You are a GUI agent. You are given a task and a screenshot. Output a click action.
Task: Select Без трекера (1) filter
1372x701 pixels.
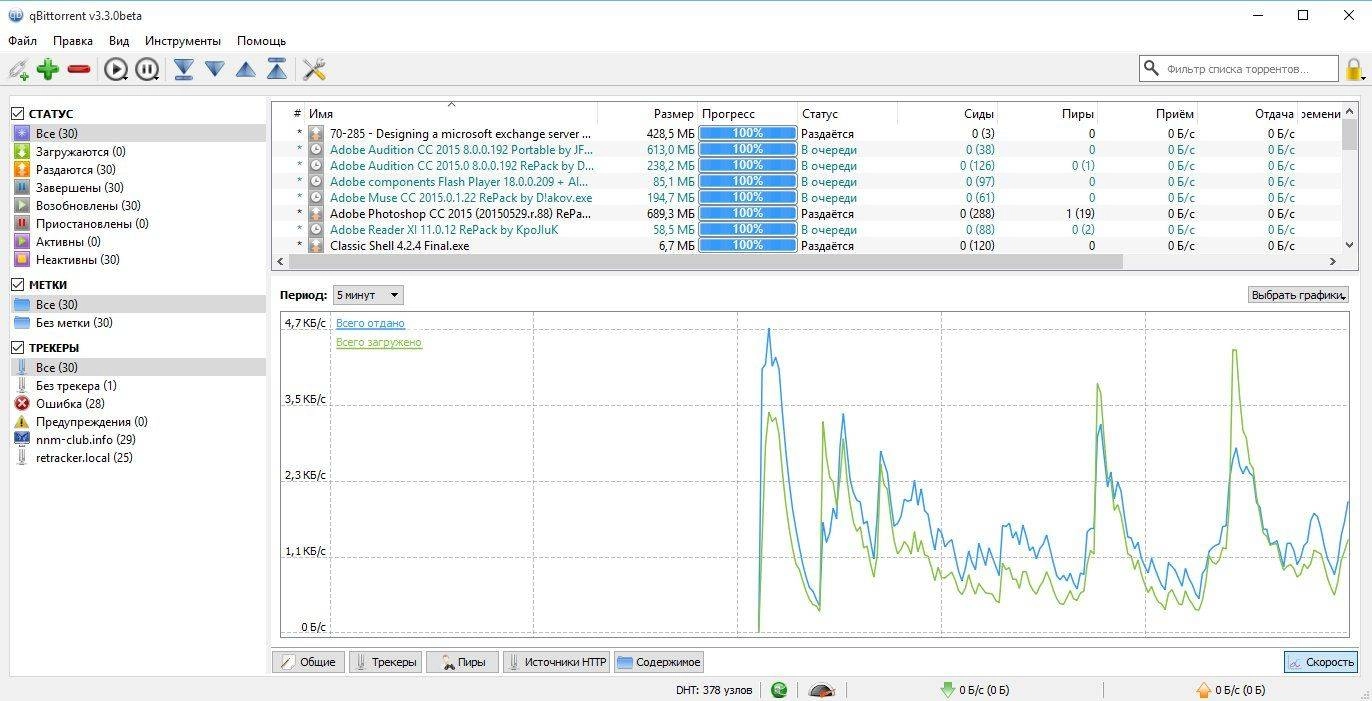[139, 386]
